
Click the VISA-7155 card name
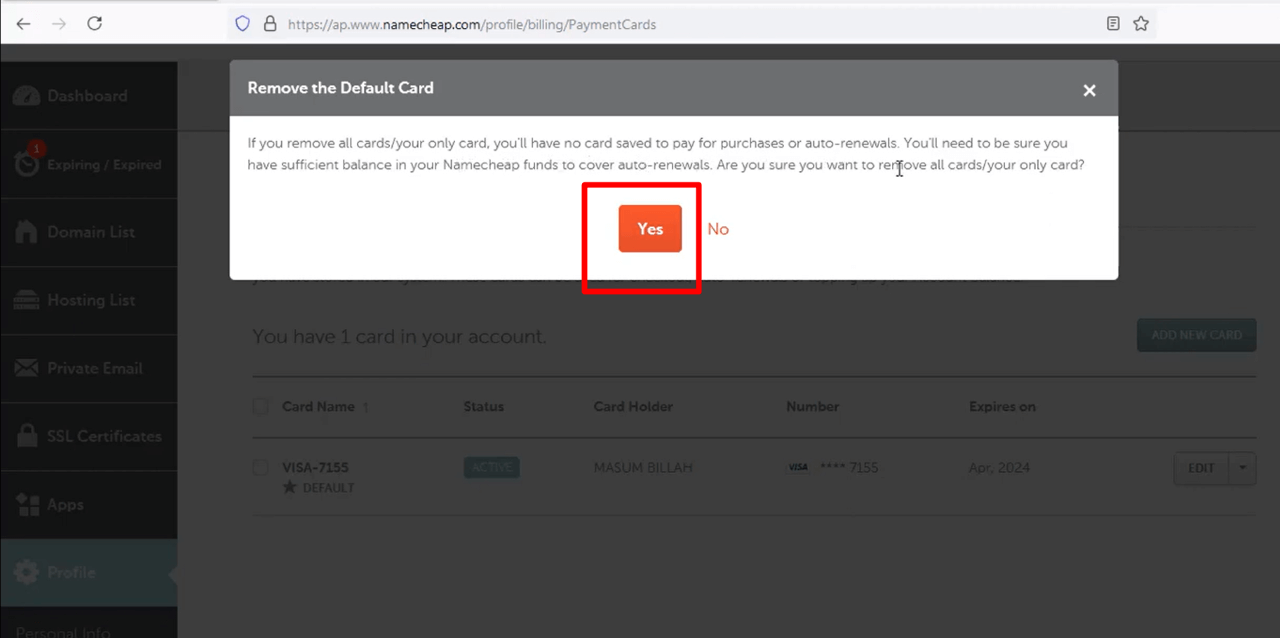click(315, 467)
